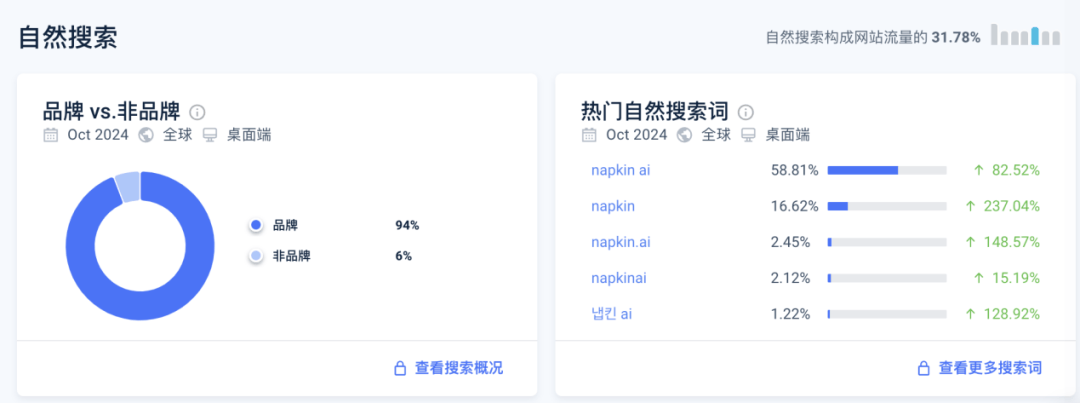Click the 'napkin ai' search keyword
The width and height of the screenshot is (1080, 403).
pyautogui.click(x=620, y=170)
